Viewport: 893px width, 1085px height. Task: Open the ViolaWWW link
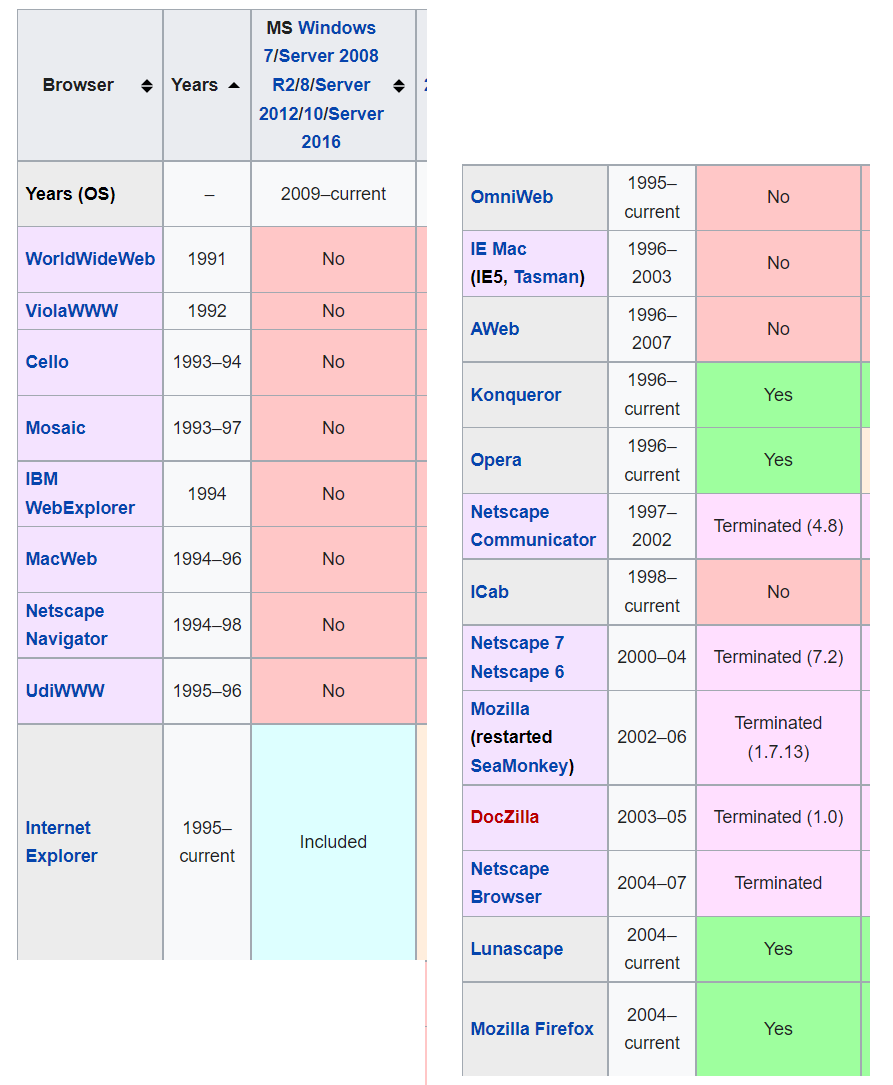click(x=71, y=311)
